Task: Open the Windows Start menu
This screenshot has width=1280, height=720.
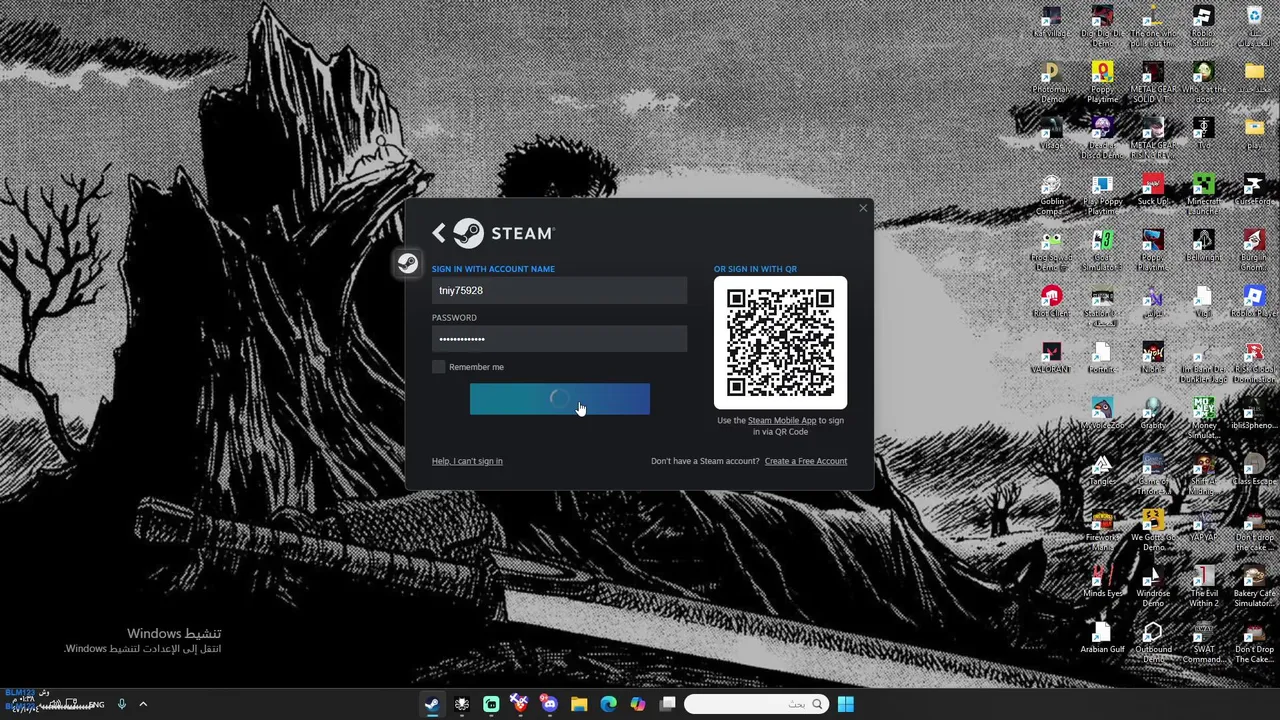Action: (x=845, y=704)
